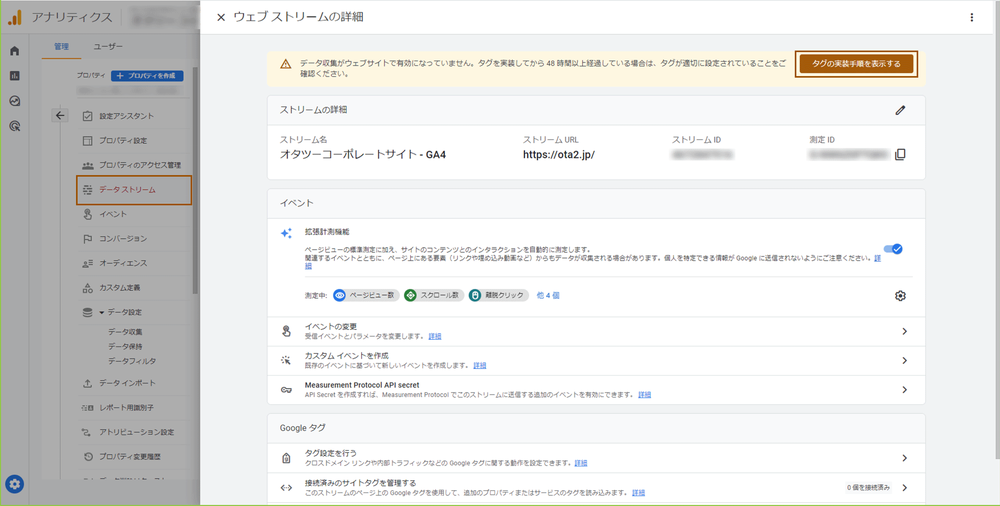Click the API secret key icon
Viewport: 1000px width, 506px height.
point(286,390)
